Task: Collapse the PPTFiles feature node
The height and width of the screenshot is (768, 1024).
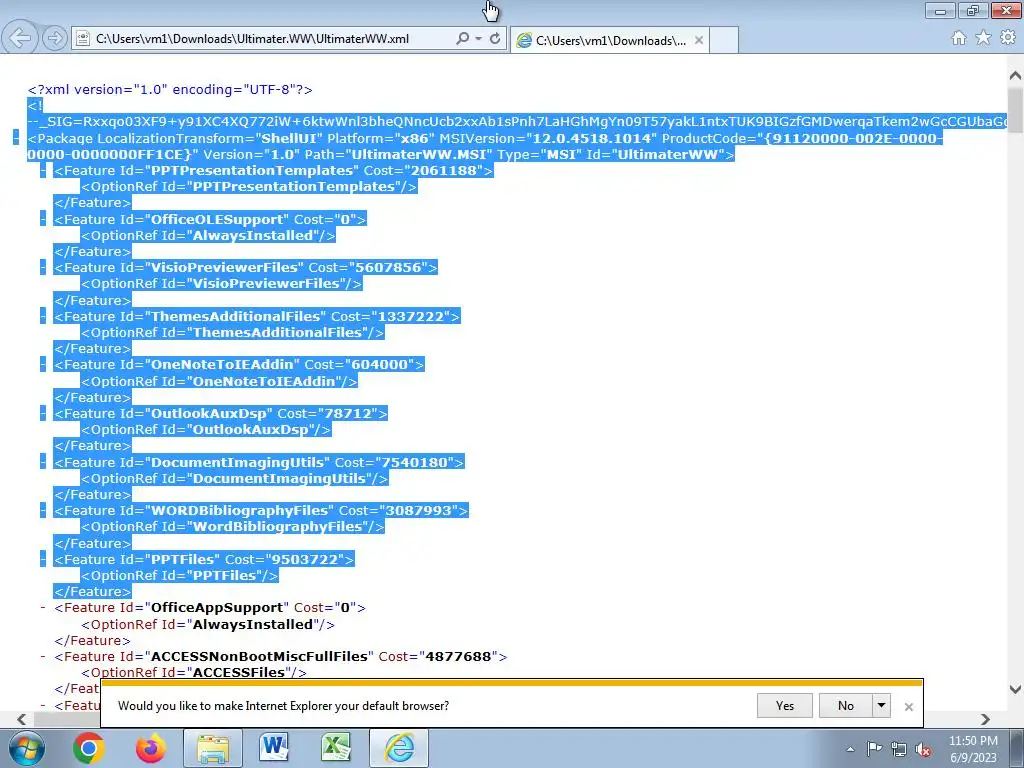Action: pos(43,559)
